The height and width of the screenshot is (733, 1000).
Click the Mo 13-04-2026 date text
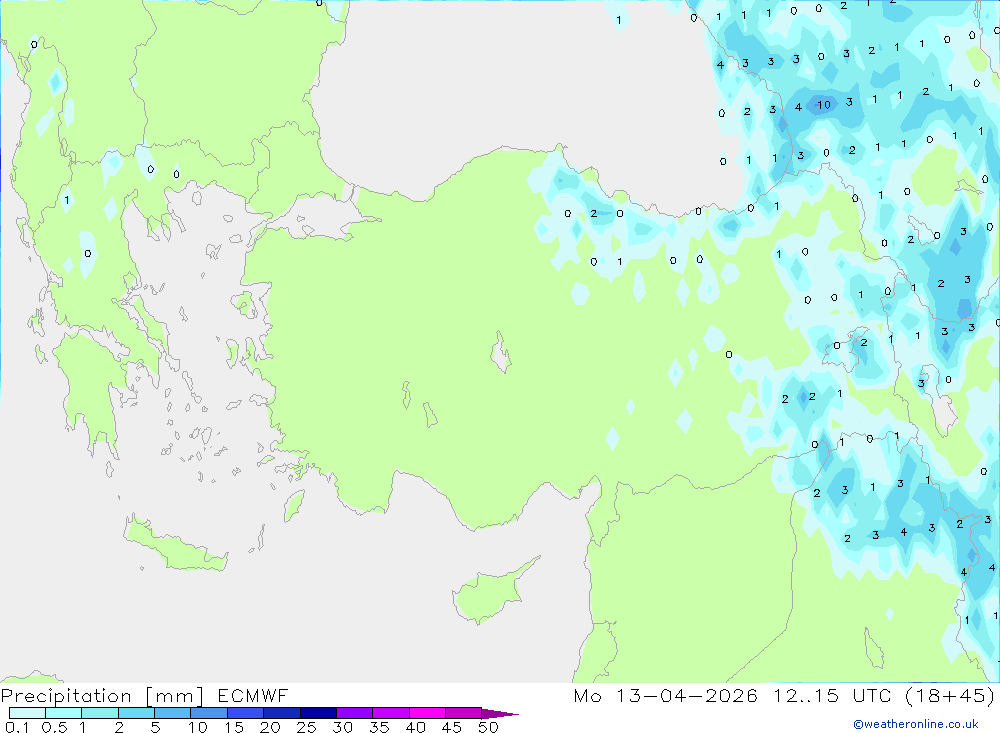click(665, 695)
